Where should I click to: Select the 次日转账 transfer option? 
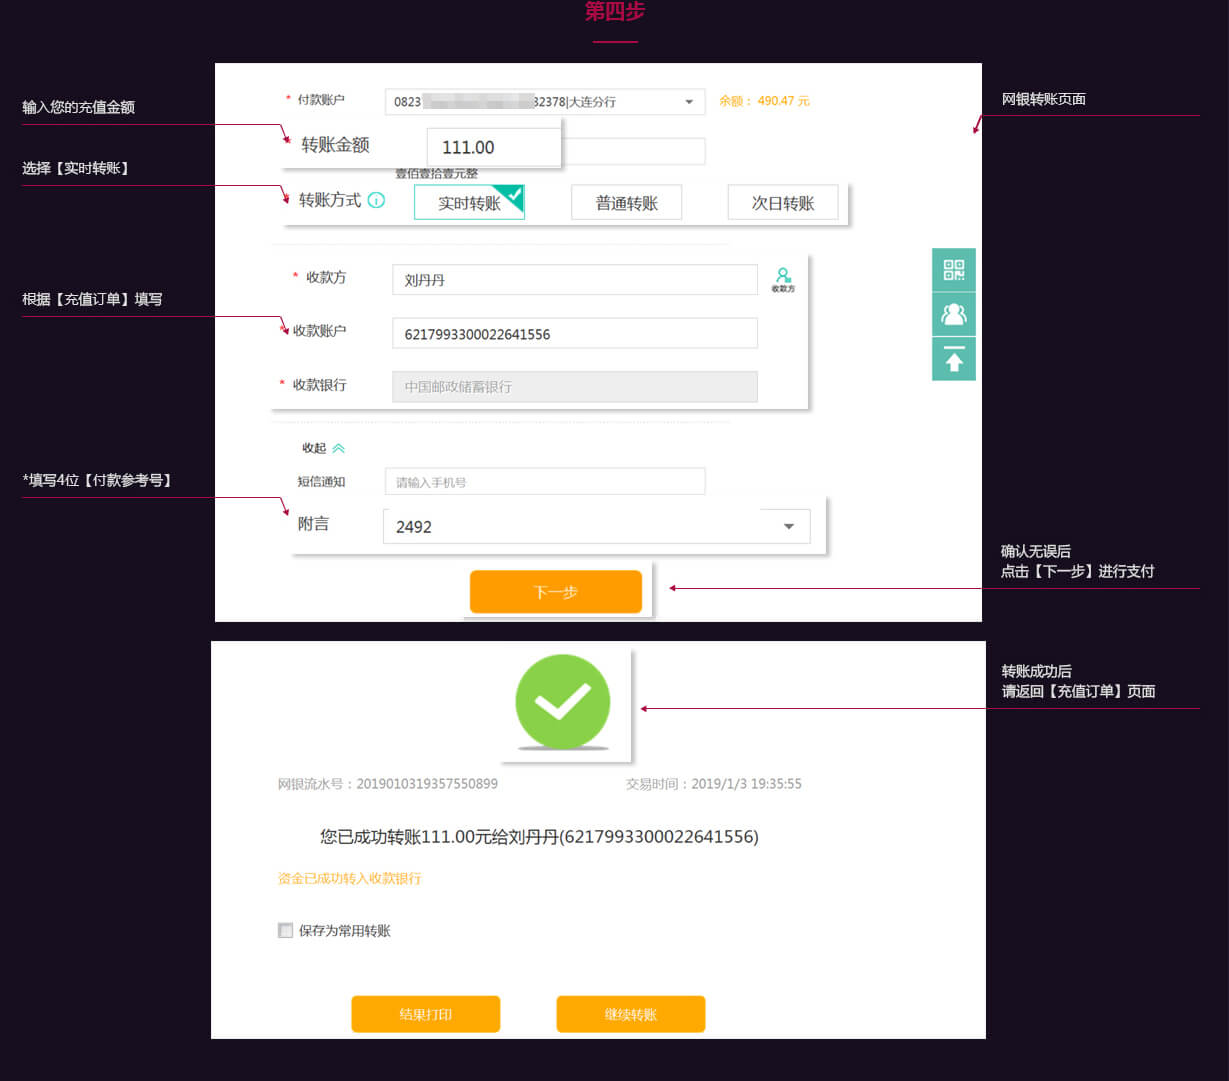coord(783,203)
